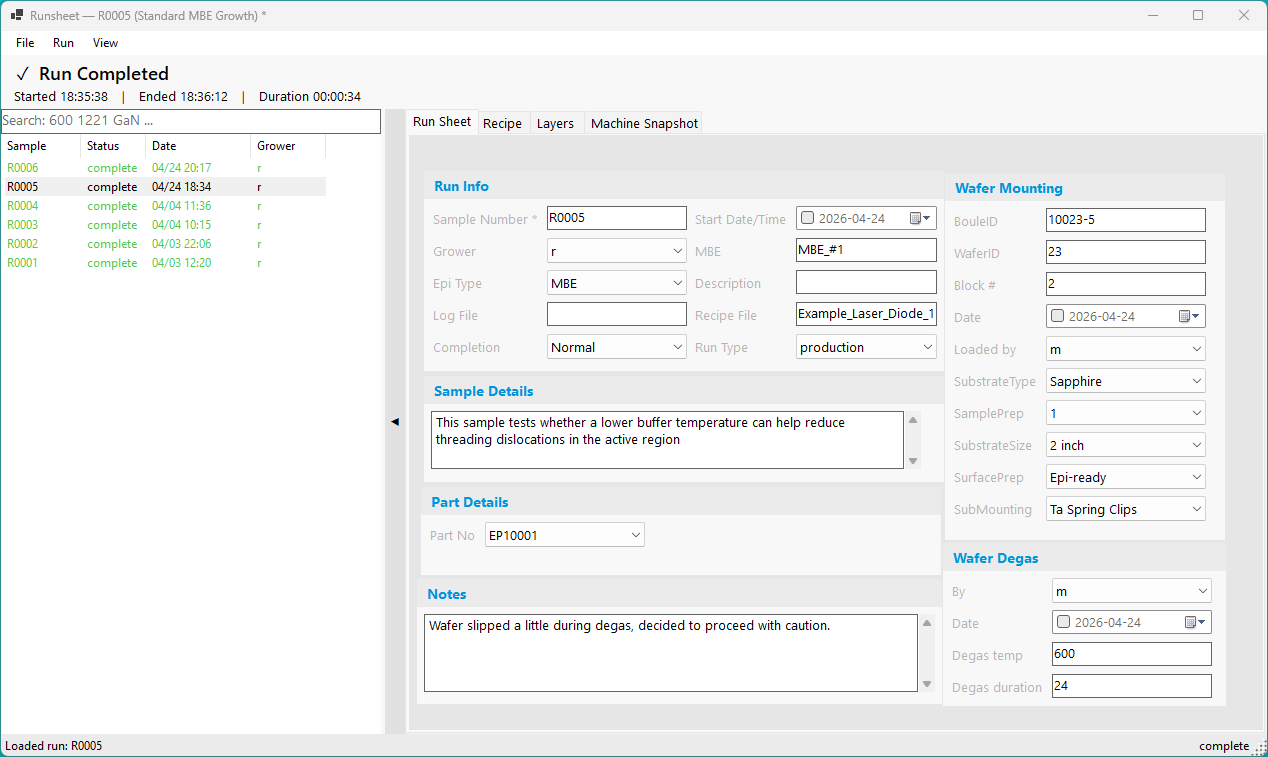Viewport: 1268px width, 757px height.
Task: Open the File menu
Action: (x=25, y=43)
